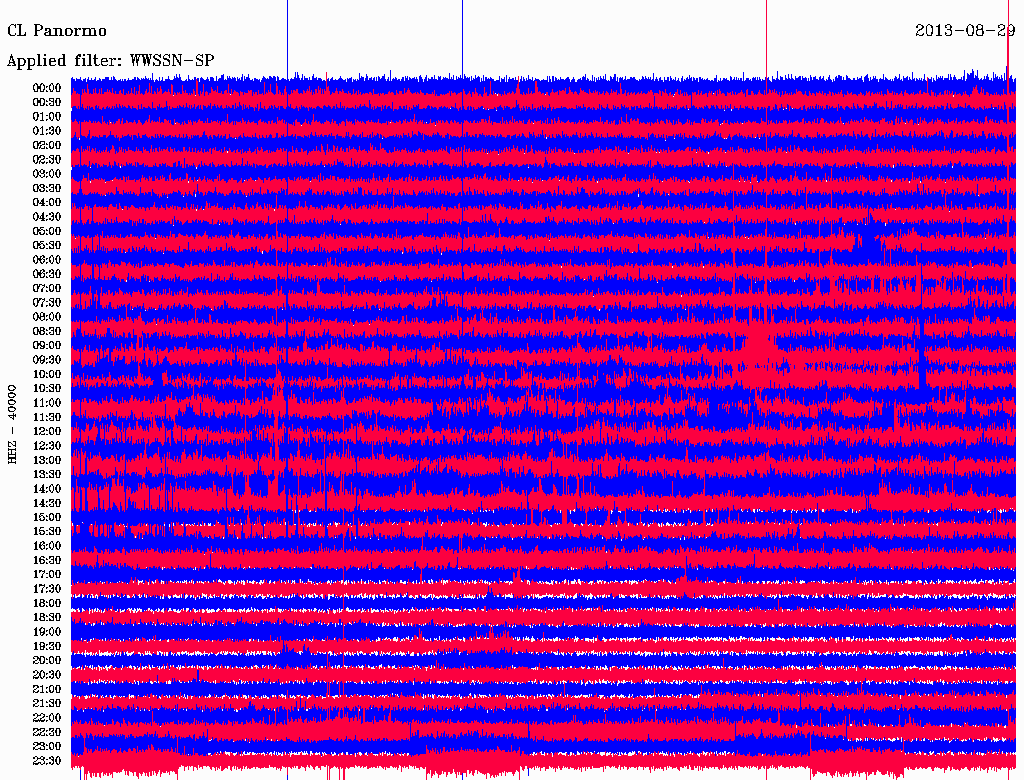
Task: Select the 14:30 time label
Action: [x=47, y=503]
